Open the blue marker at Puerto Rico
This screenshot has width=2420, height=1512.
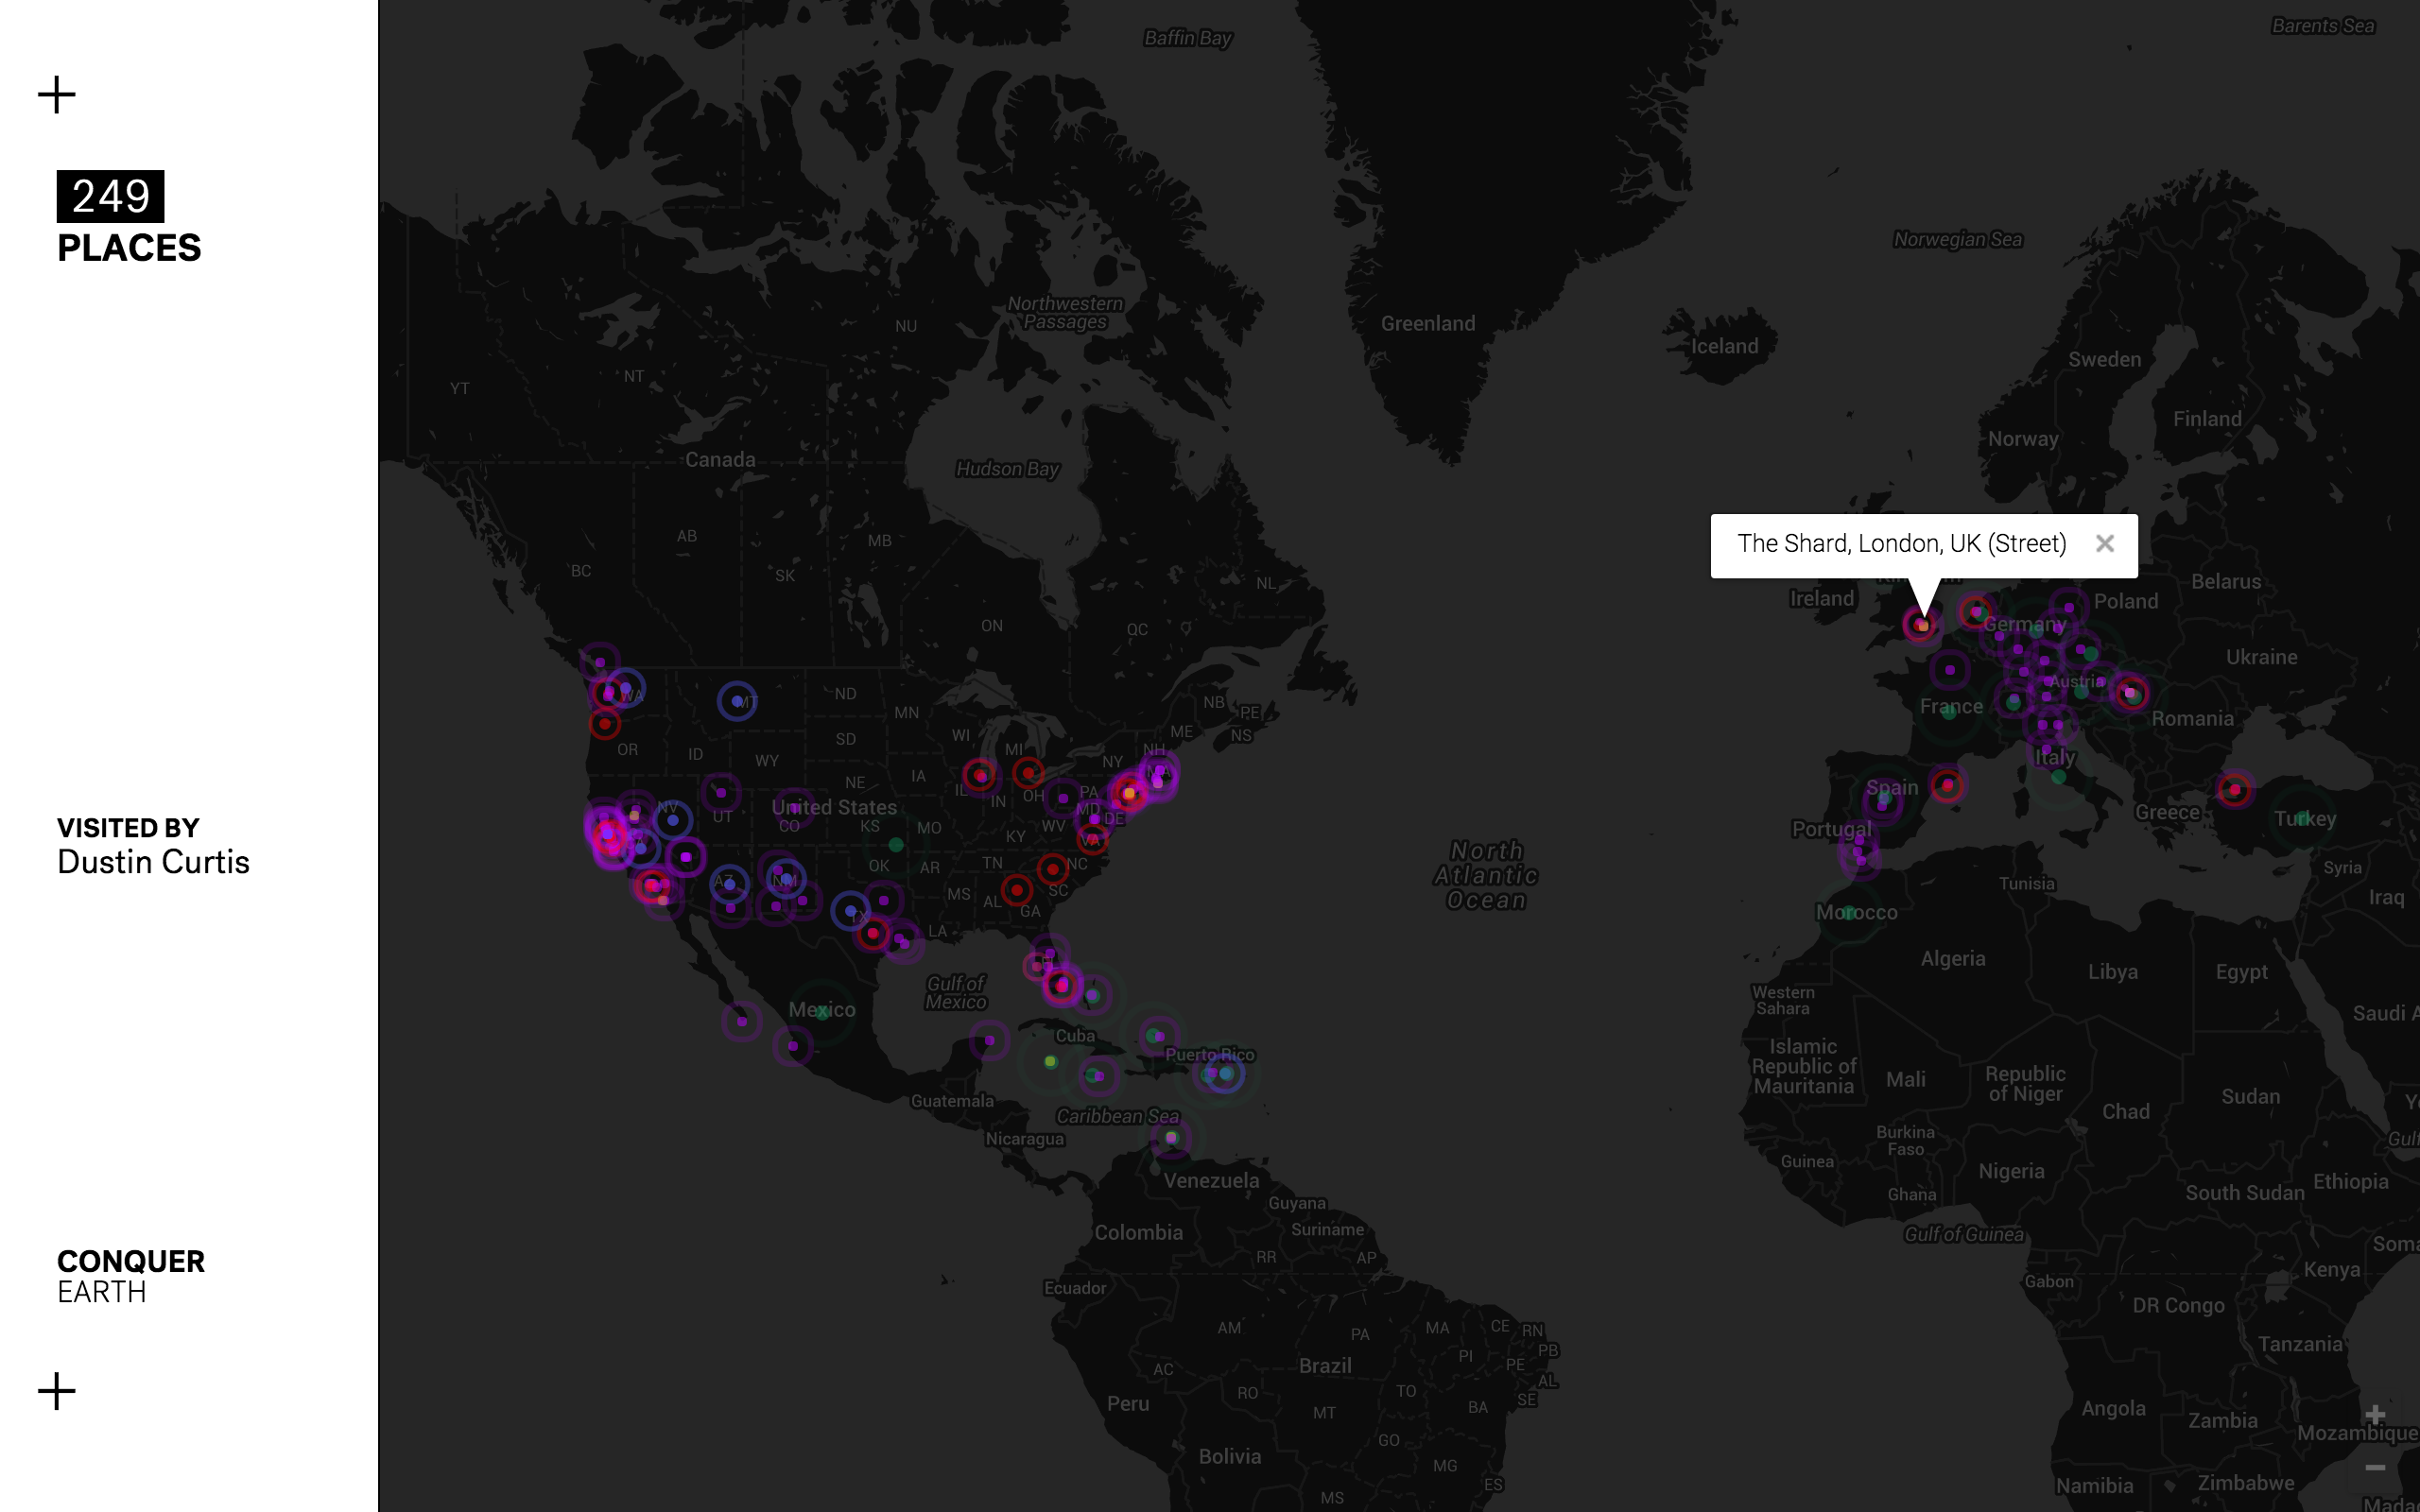(x=1225, y=1074)
